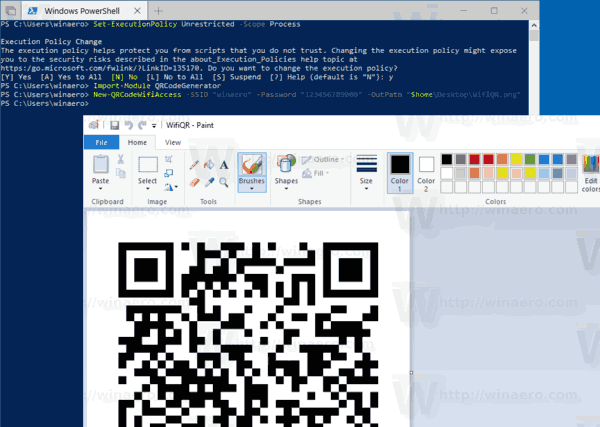Click the 'Colors' group label
This screenshot has width=600, height=427.
[496, 202]
